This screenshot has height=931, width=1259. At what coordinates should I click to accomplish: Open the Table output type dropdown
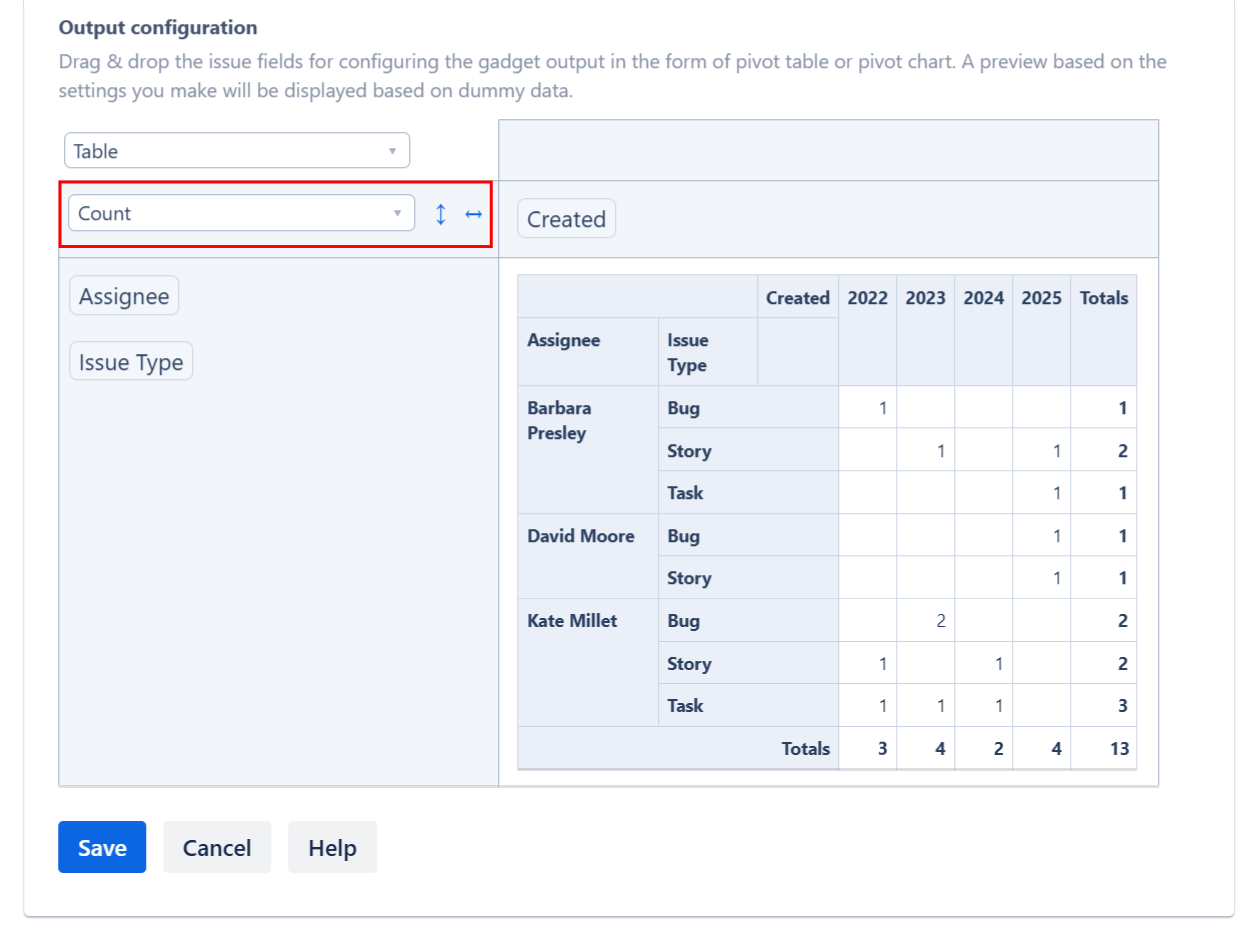[x=237, y=151]
